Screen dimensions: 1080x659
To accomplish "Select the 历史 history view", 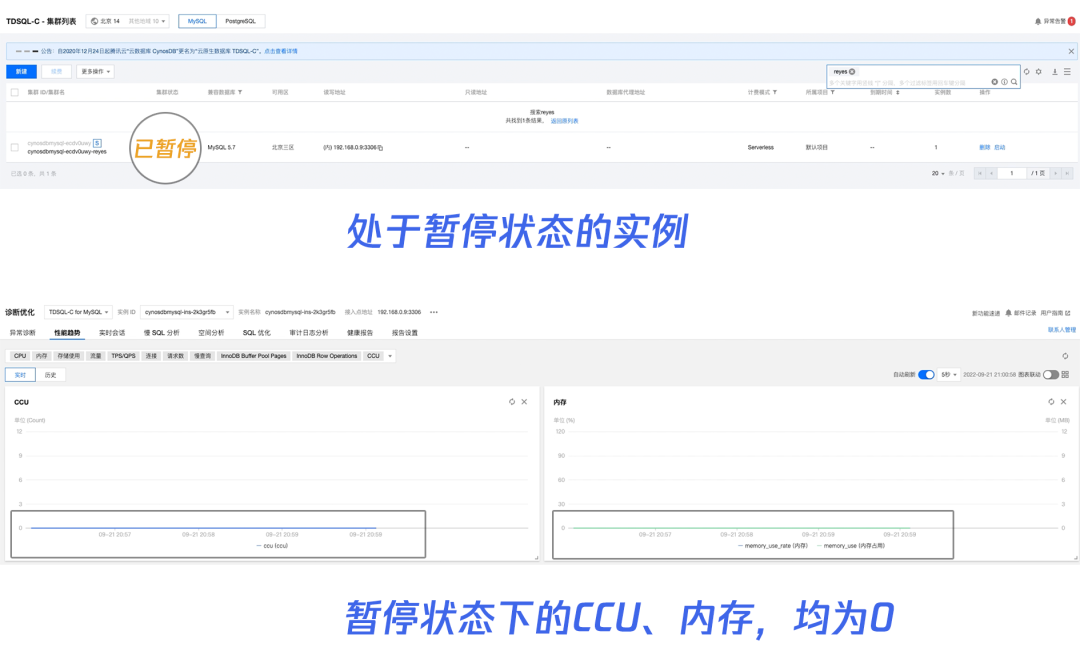I will [x=50, y=375].
